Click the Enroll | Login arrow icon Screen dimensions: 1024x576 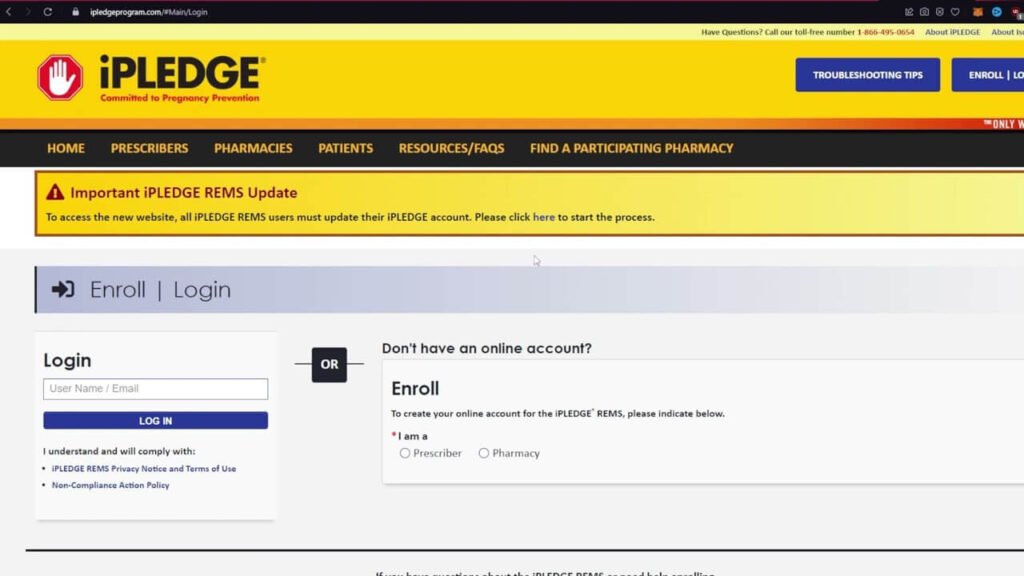62,289
